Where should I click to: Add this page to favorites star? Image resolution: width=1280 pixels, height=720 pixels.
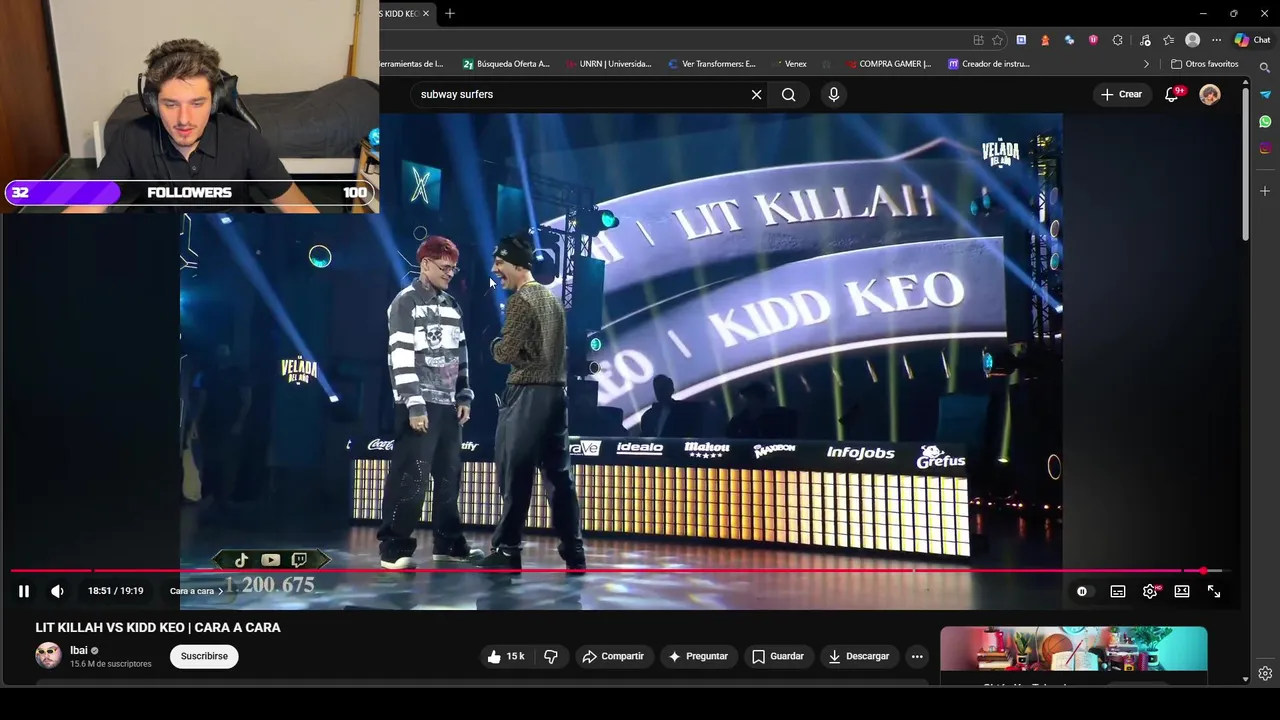(x=997, y=40)
